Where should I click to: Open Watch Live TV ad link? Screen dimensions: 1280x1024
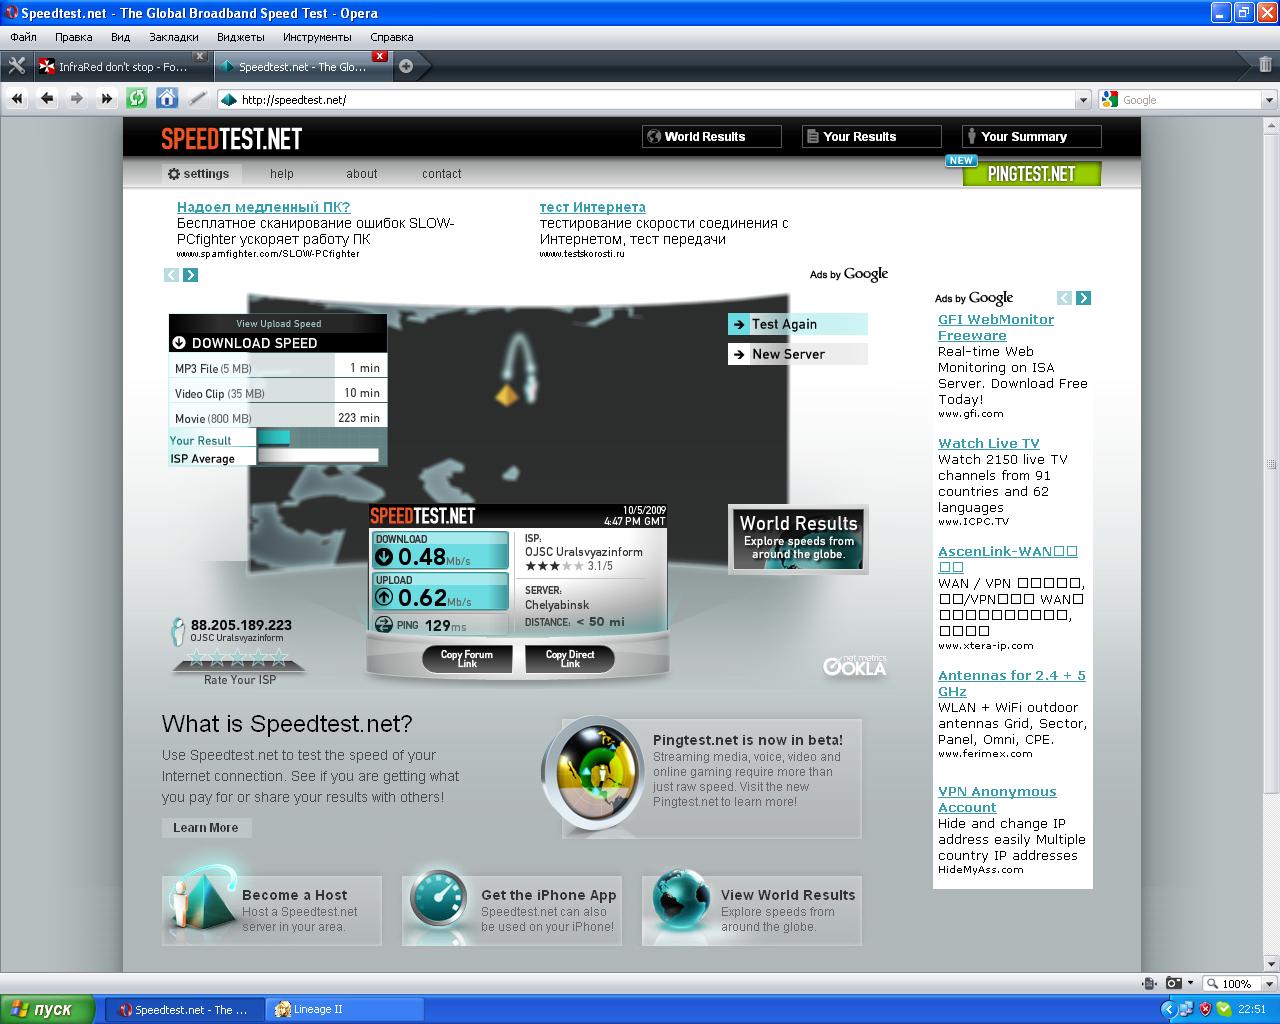989,443
